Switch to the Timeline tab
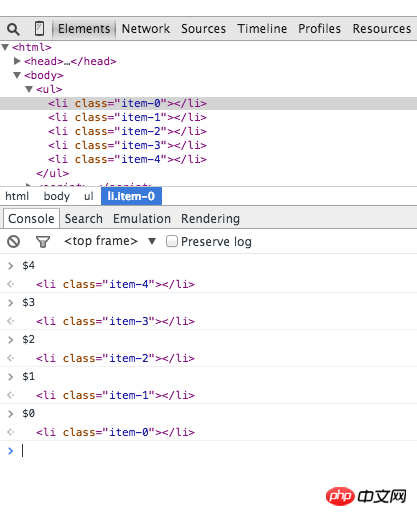 pos(262,29)
